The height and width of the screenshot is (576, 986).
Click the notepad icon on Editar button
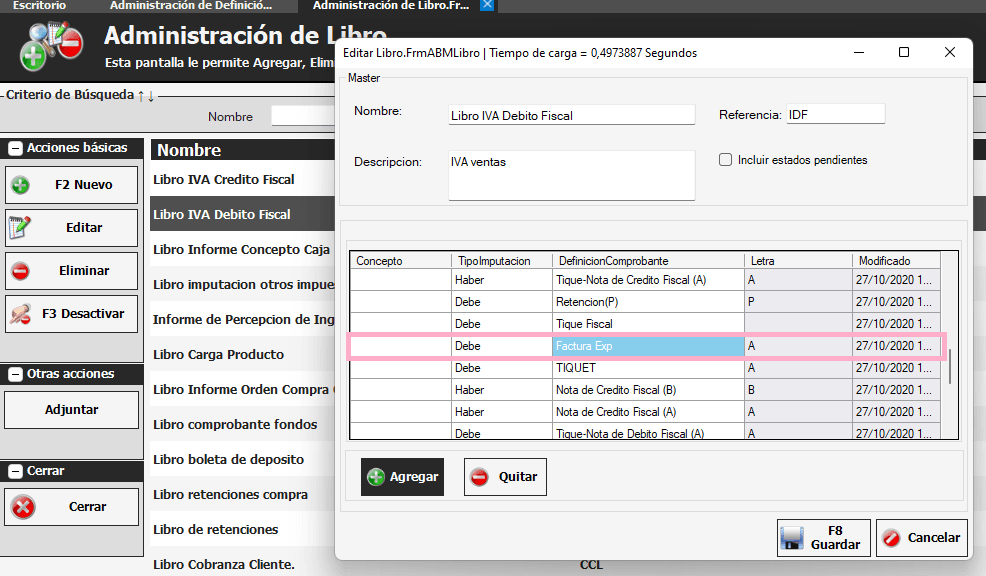[x=21, y=228]
